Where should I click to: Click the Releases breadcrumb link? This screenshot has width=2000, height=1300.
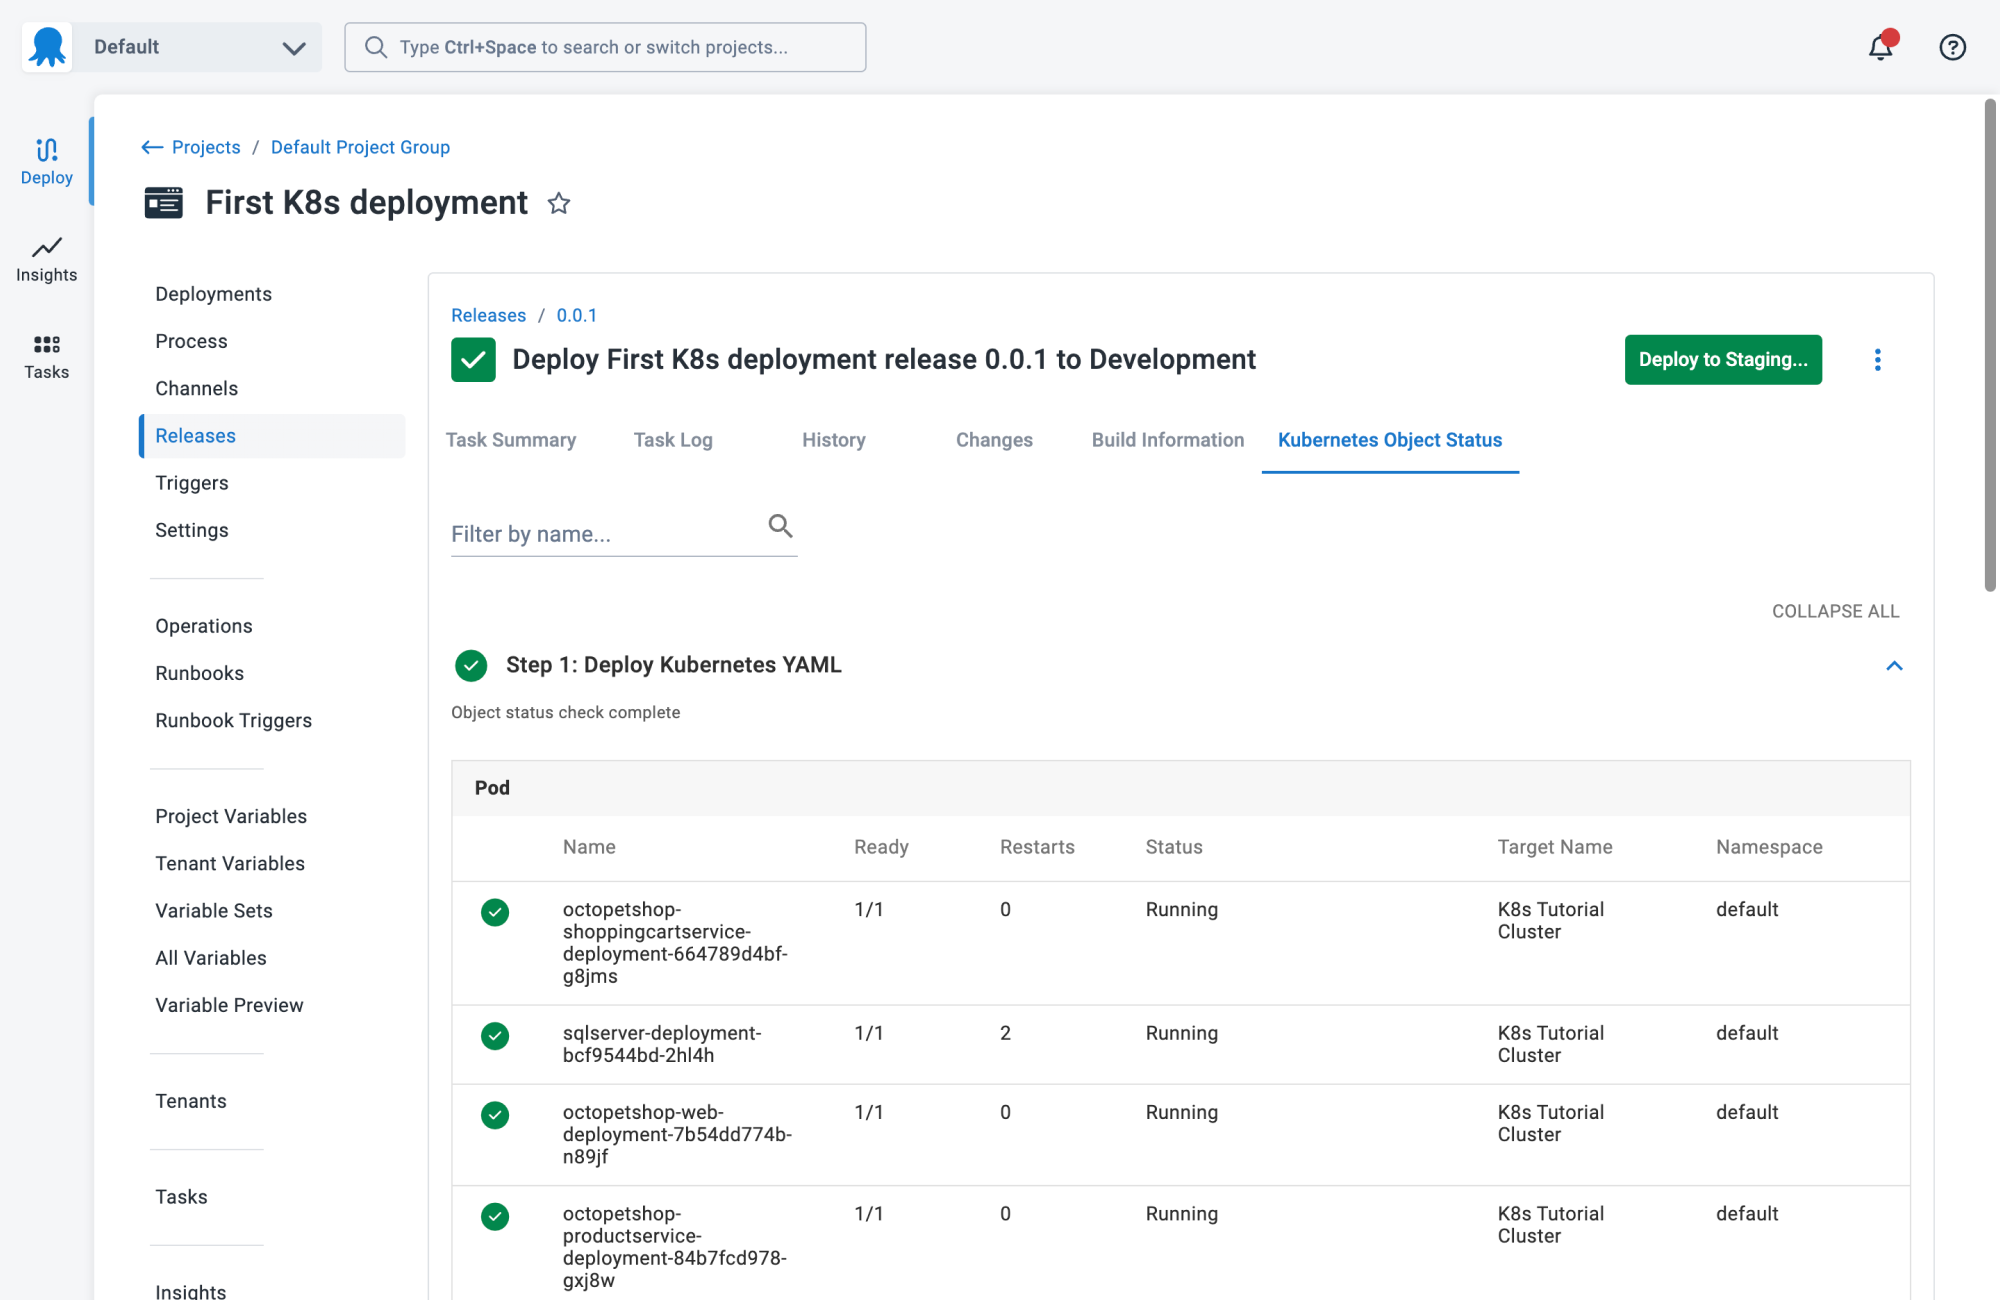(x=488, y=313)
